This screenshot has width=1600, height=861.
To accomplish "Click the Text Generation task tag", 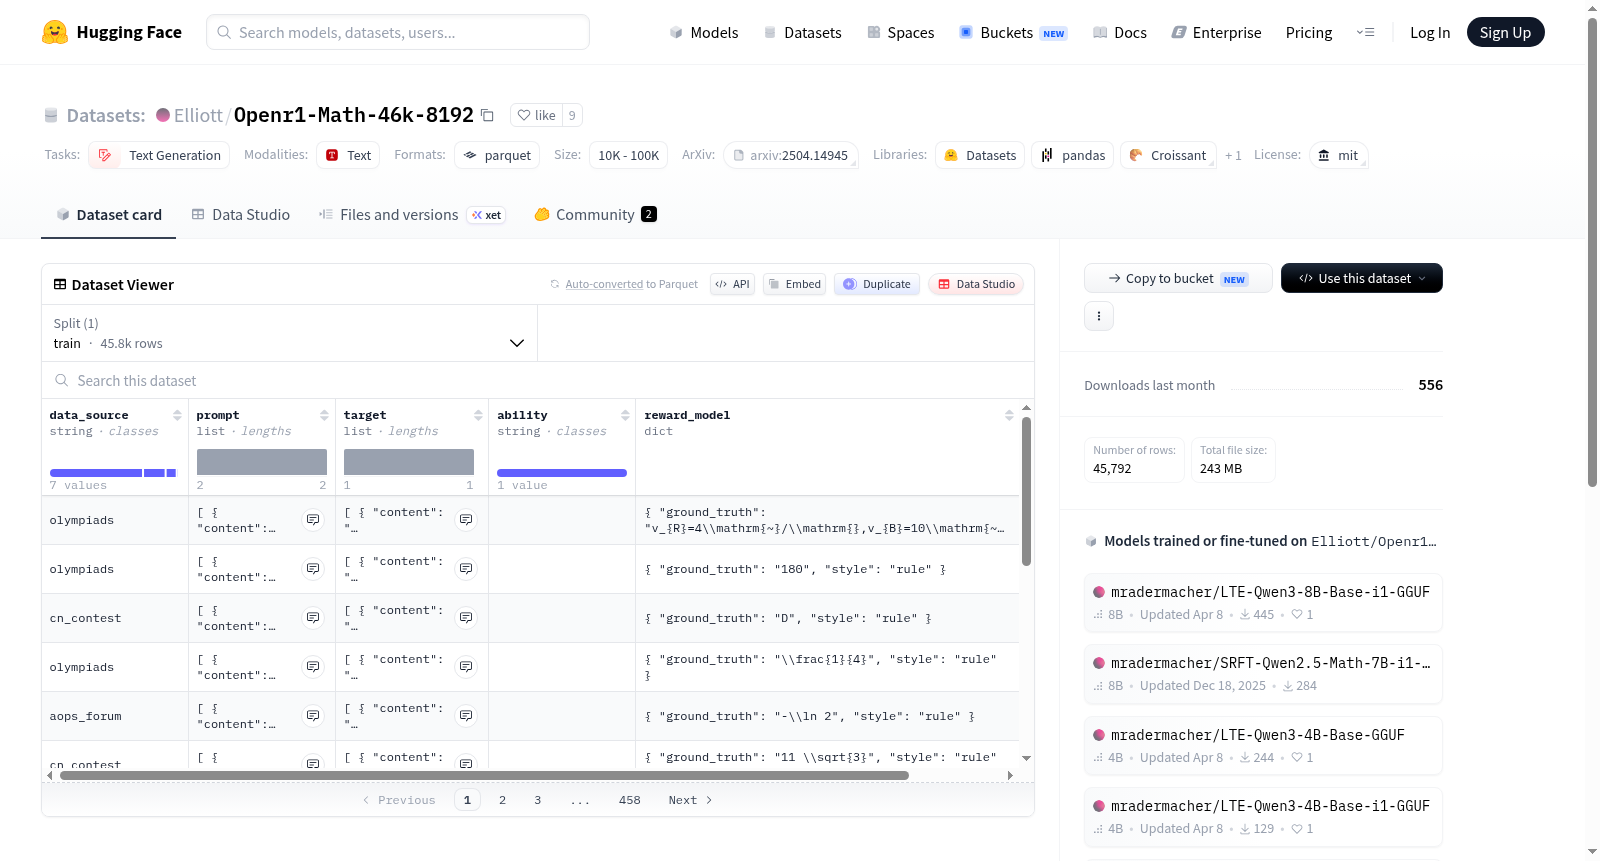I will pyautogui.click(x=159, y=155).
